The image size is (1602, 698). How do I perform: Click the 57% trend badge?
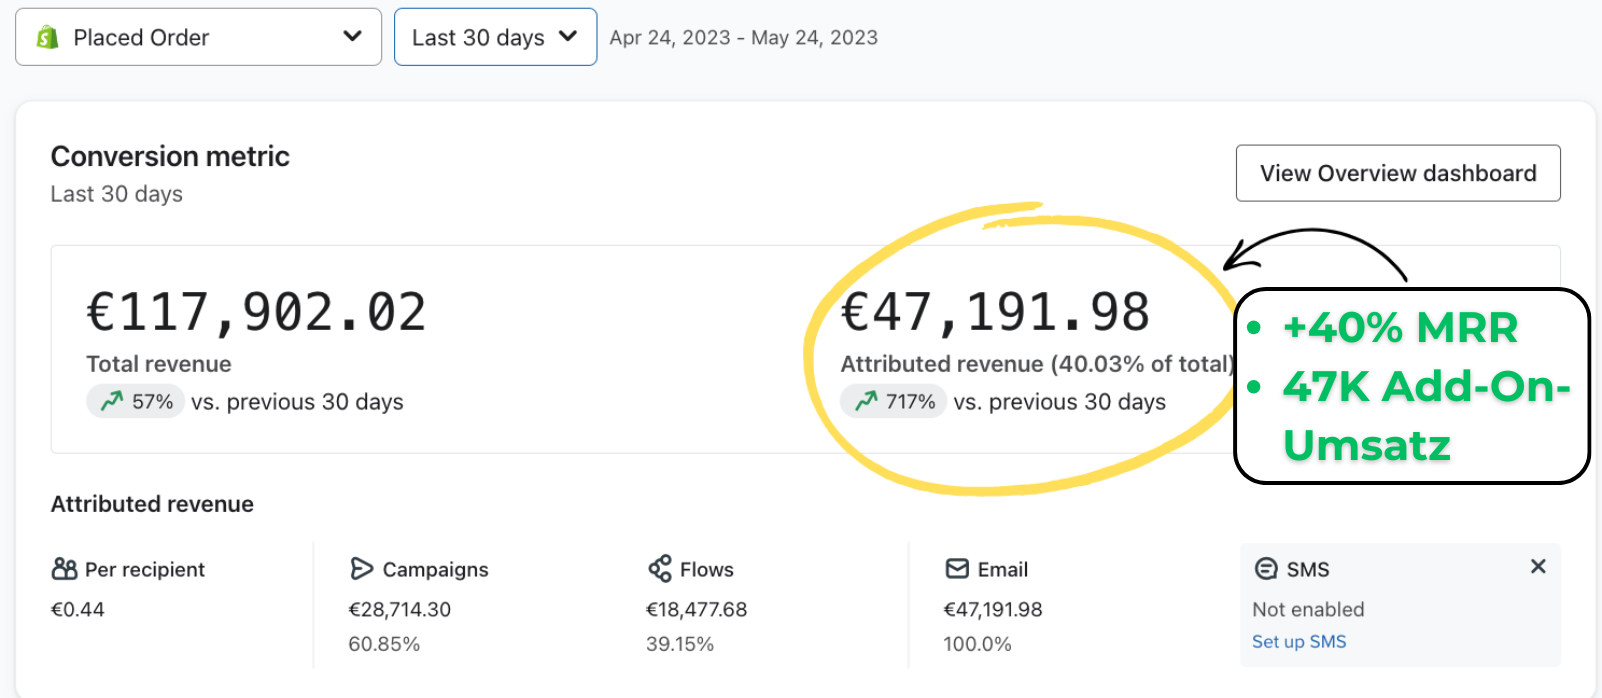[x=135, y=402]
